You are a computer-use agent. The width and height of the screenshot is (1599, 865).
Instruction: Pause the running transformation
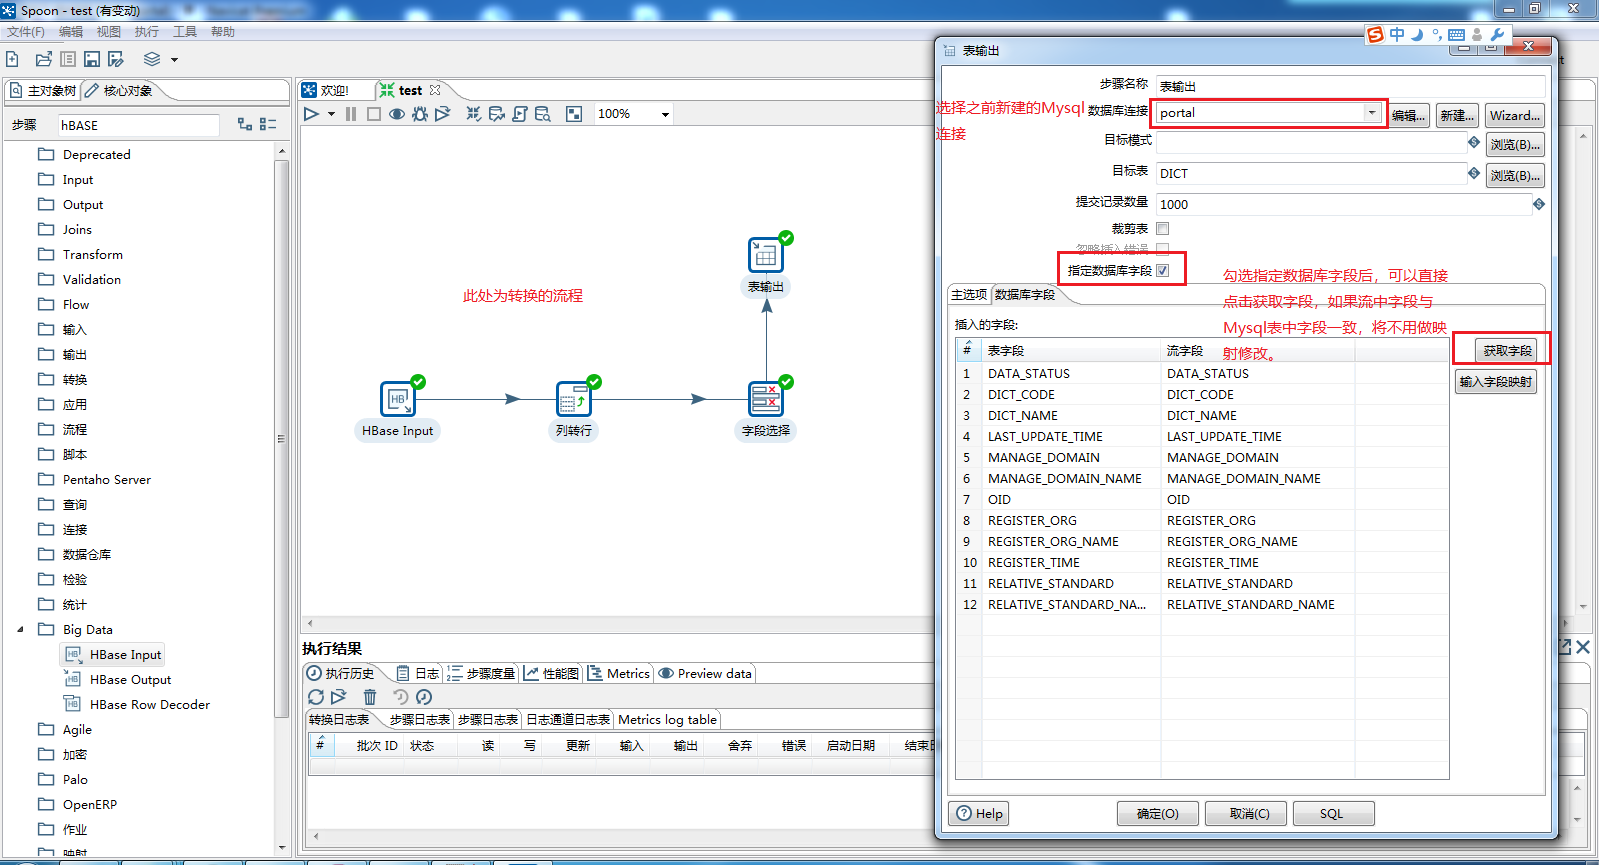tap(351, 114)
